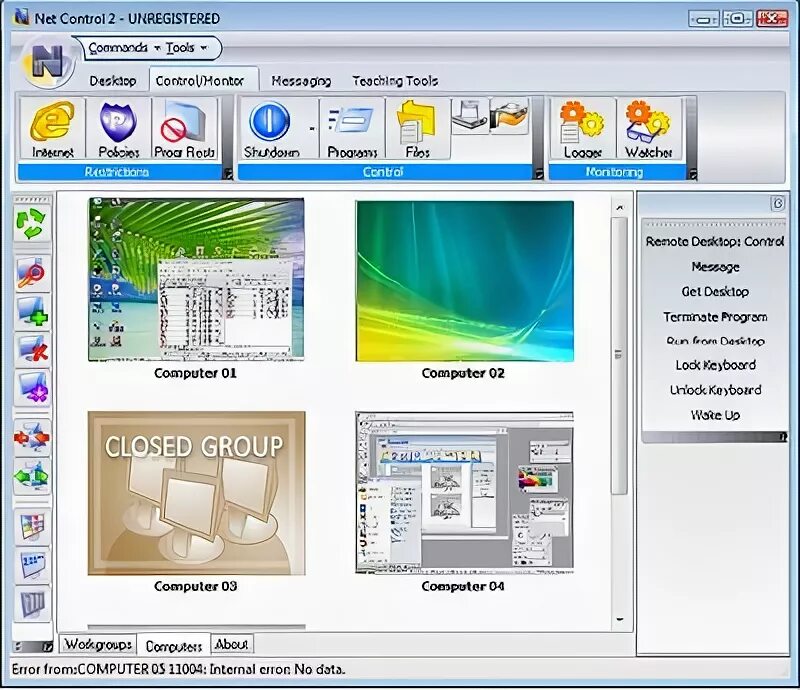Click the Message quick command

click(x=715, y=266)
